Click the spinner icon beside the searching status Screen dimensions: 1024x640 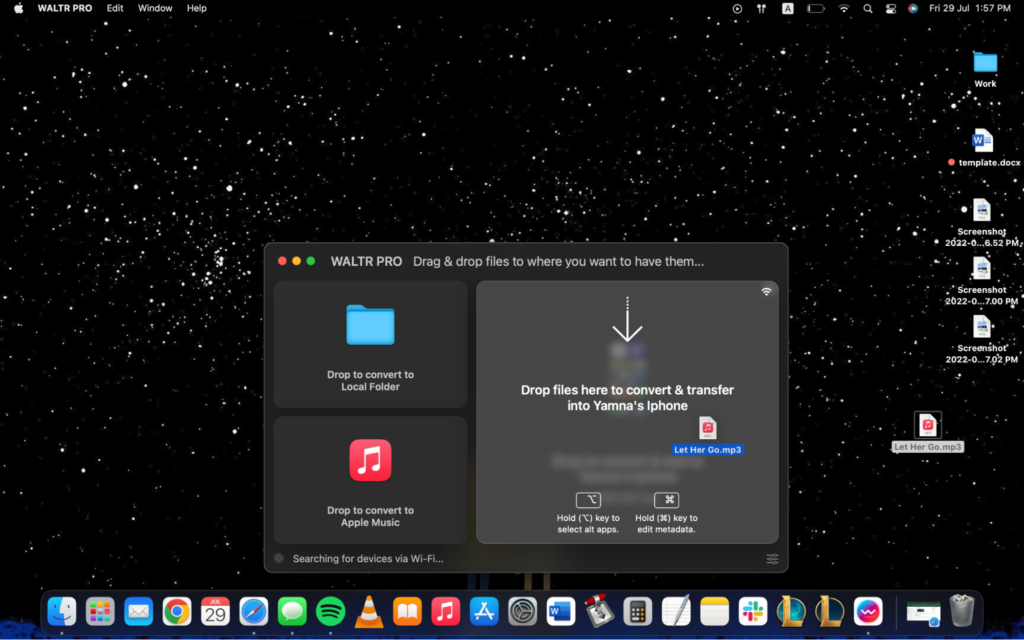(279, 558)
